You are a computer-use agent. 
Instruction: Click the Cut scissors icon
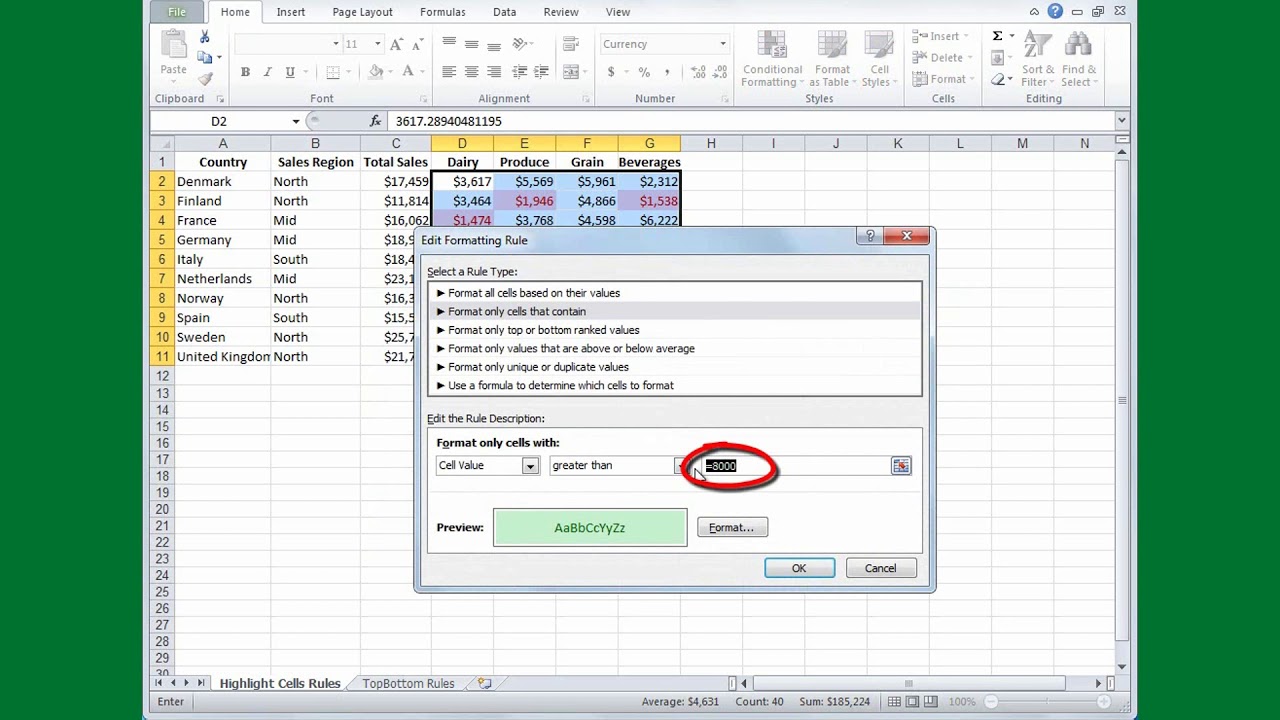[205, 37]
